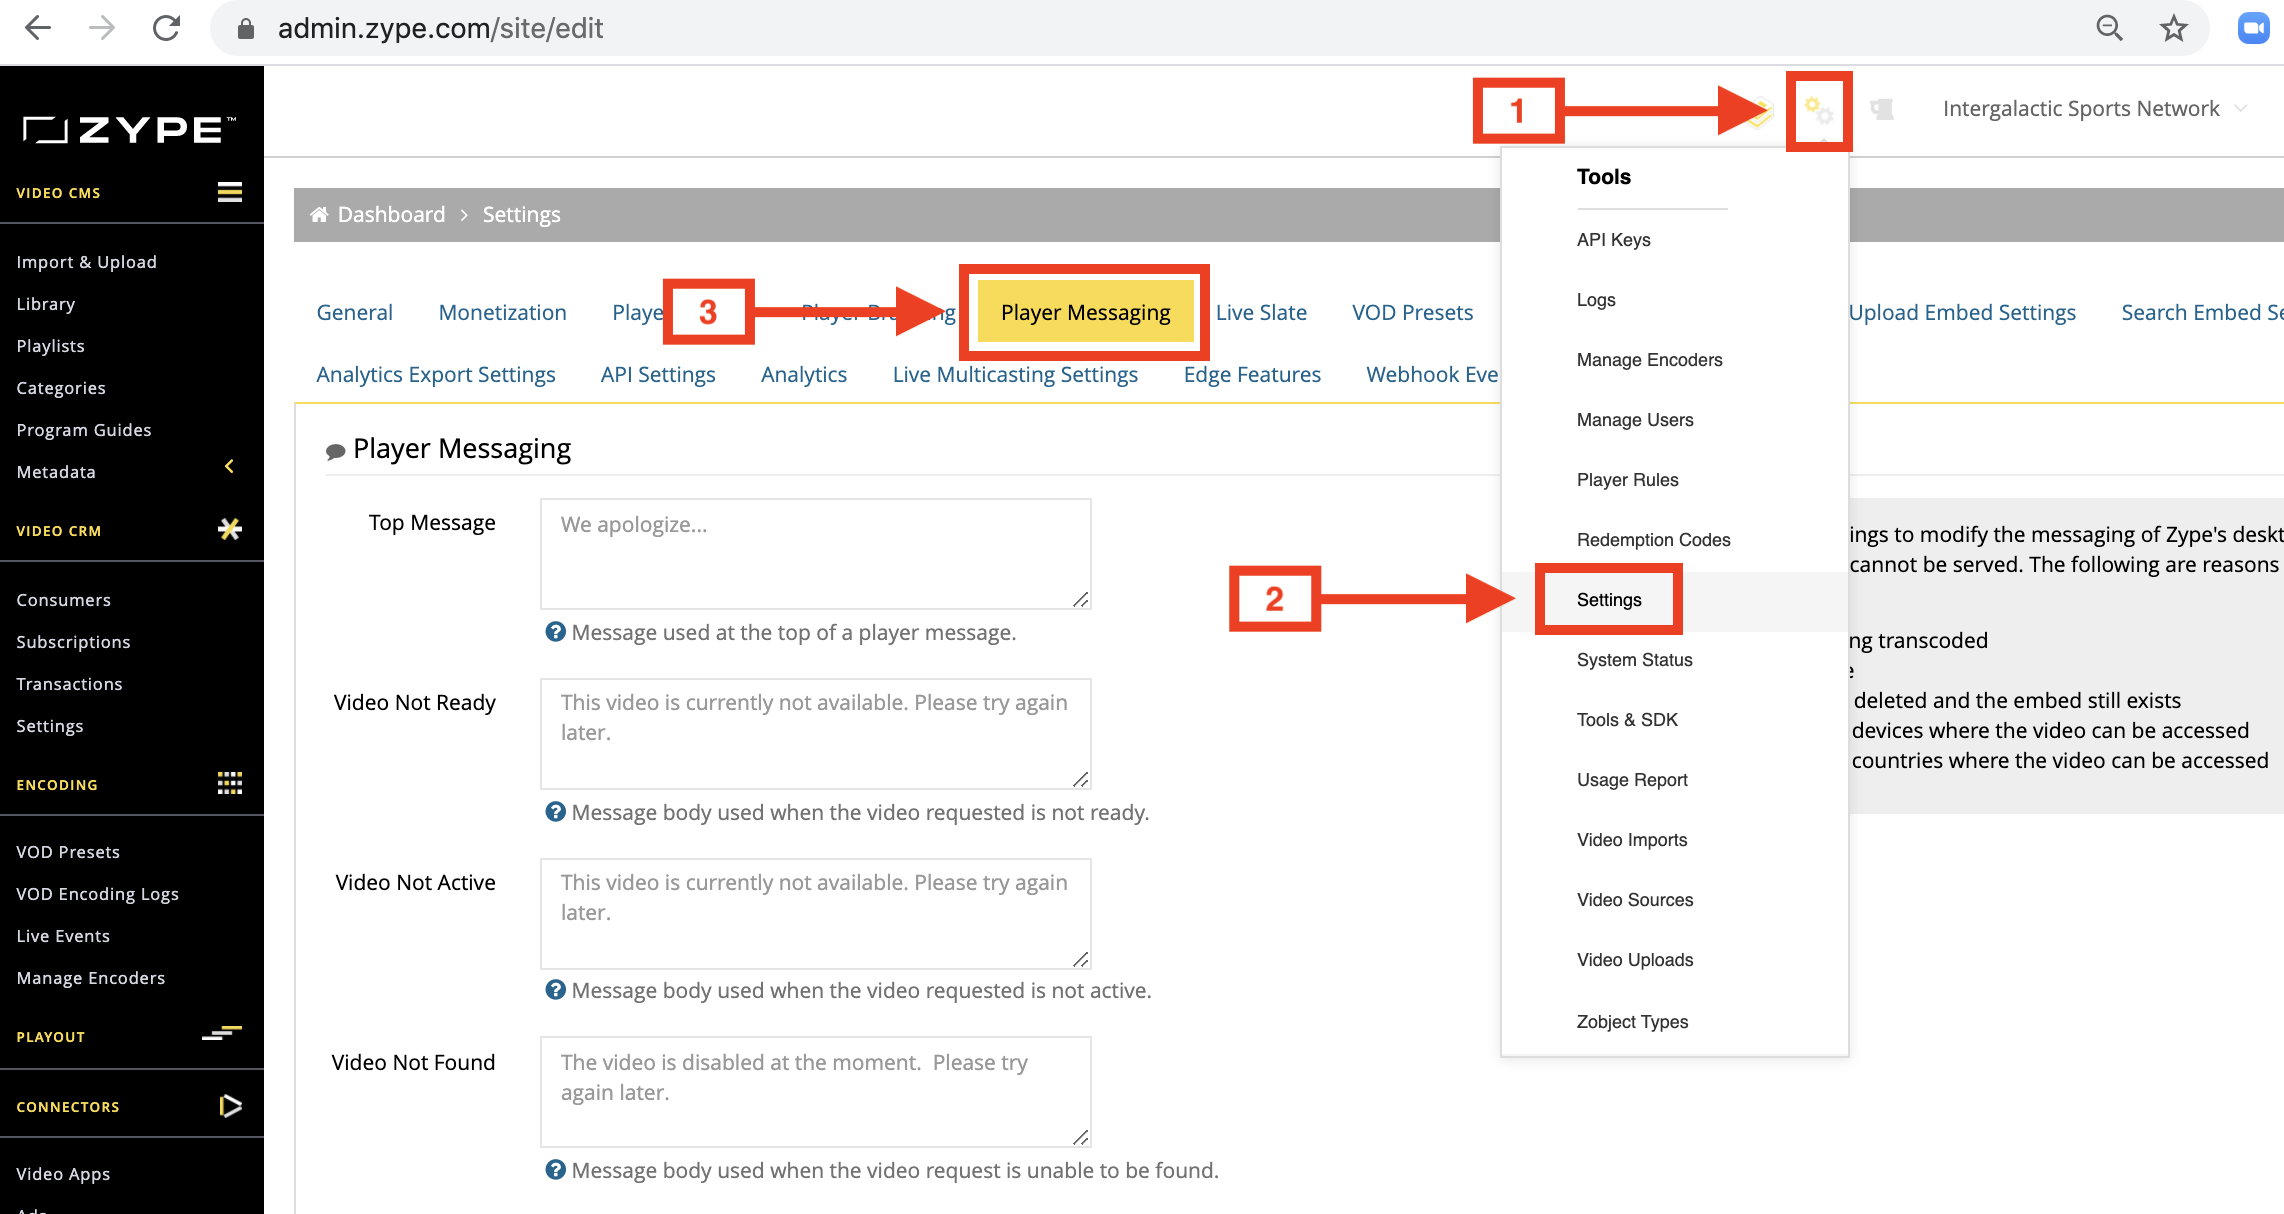Switch to API Settings tab
The image size is (2284, 1214).
point(658,374)
